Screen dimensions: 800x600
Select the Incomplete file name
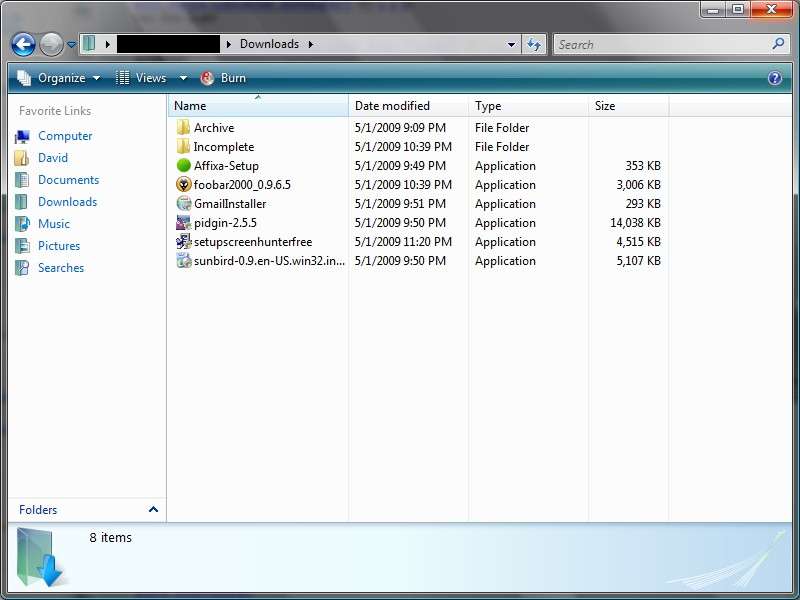[x=223, y=147]
